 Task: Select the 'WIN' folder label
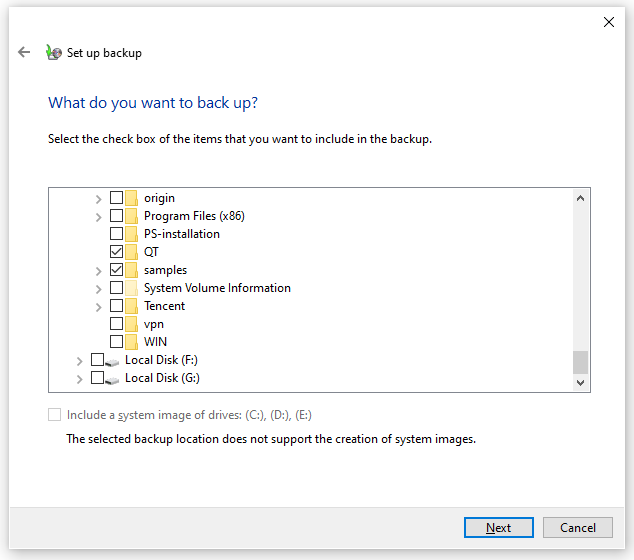155,342
